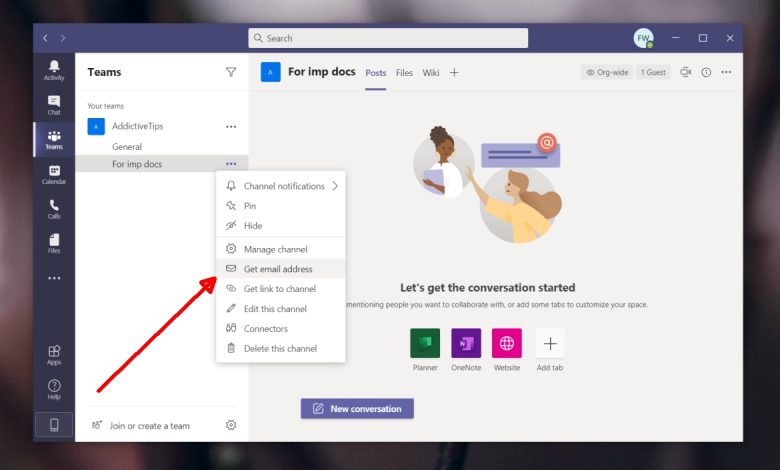Focus the Search box
This screenshot has height=470, width=780.
tap(388, 38)
